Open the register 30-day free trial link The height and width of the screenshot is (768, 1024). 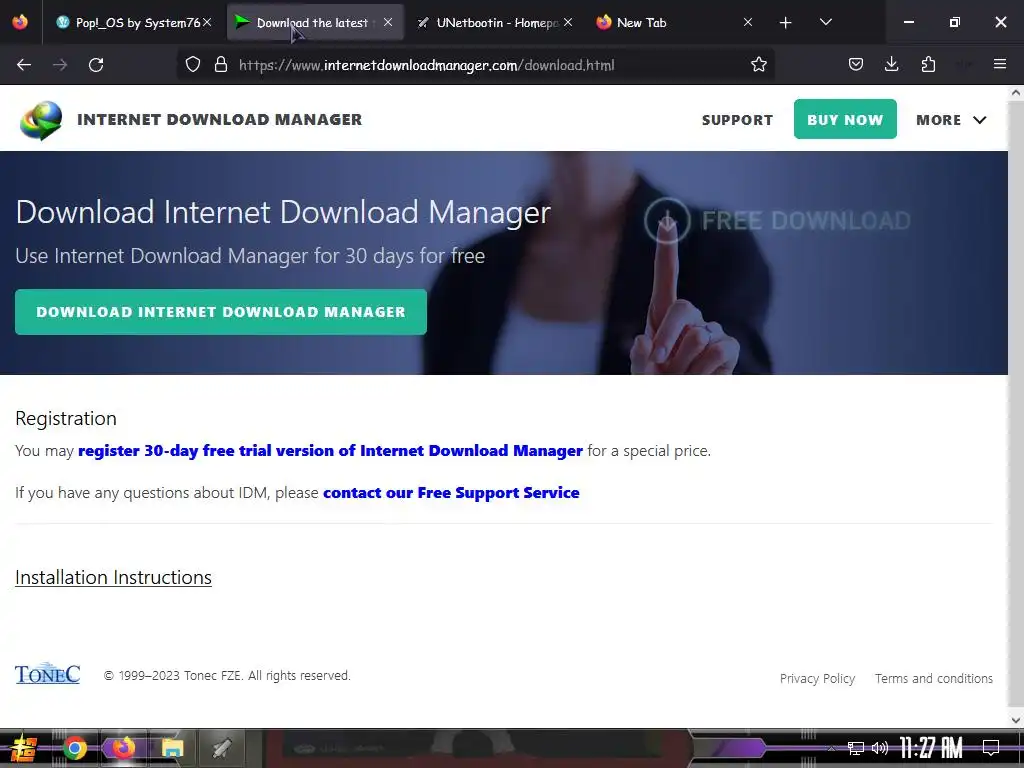330,451
